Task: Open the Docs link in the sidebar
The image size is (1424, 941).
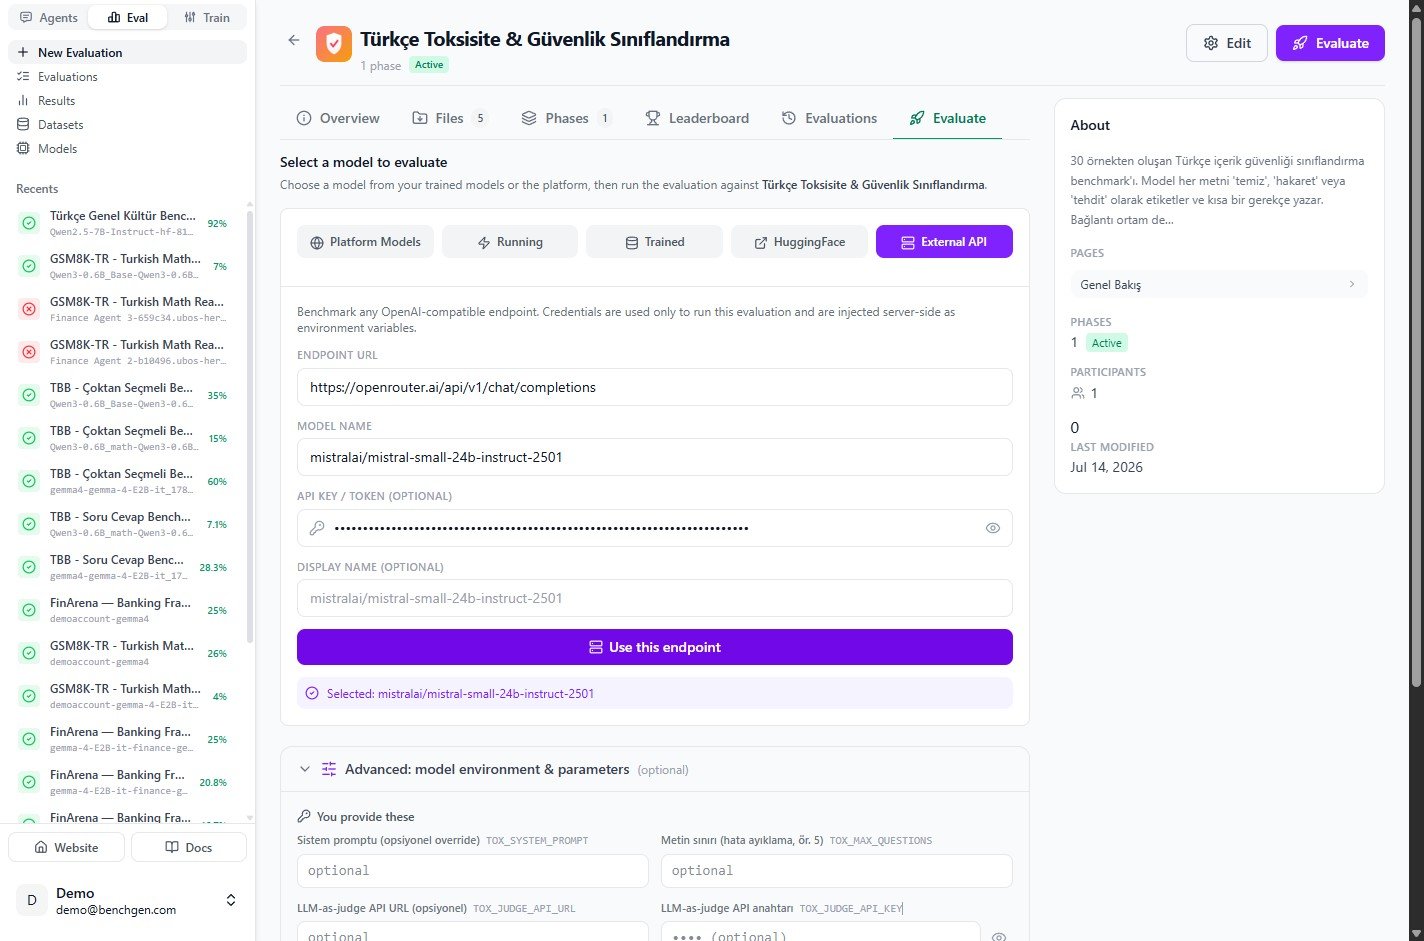Action: tap(188, 847)
